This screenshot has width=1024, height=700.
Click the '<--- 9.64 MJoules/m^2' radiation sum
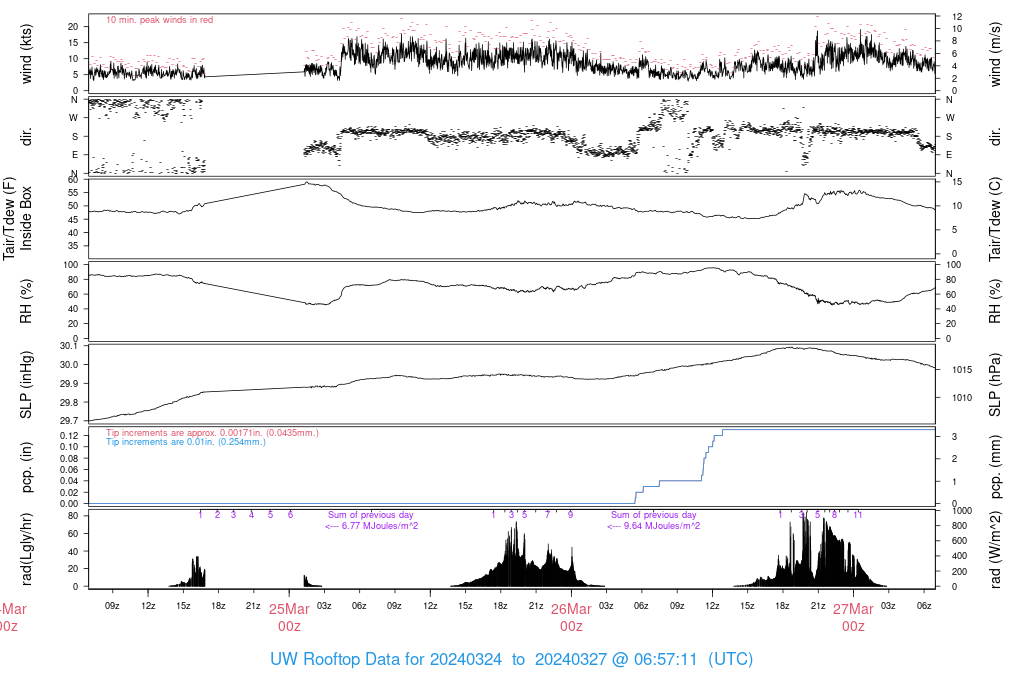click(x=653, y=526)
